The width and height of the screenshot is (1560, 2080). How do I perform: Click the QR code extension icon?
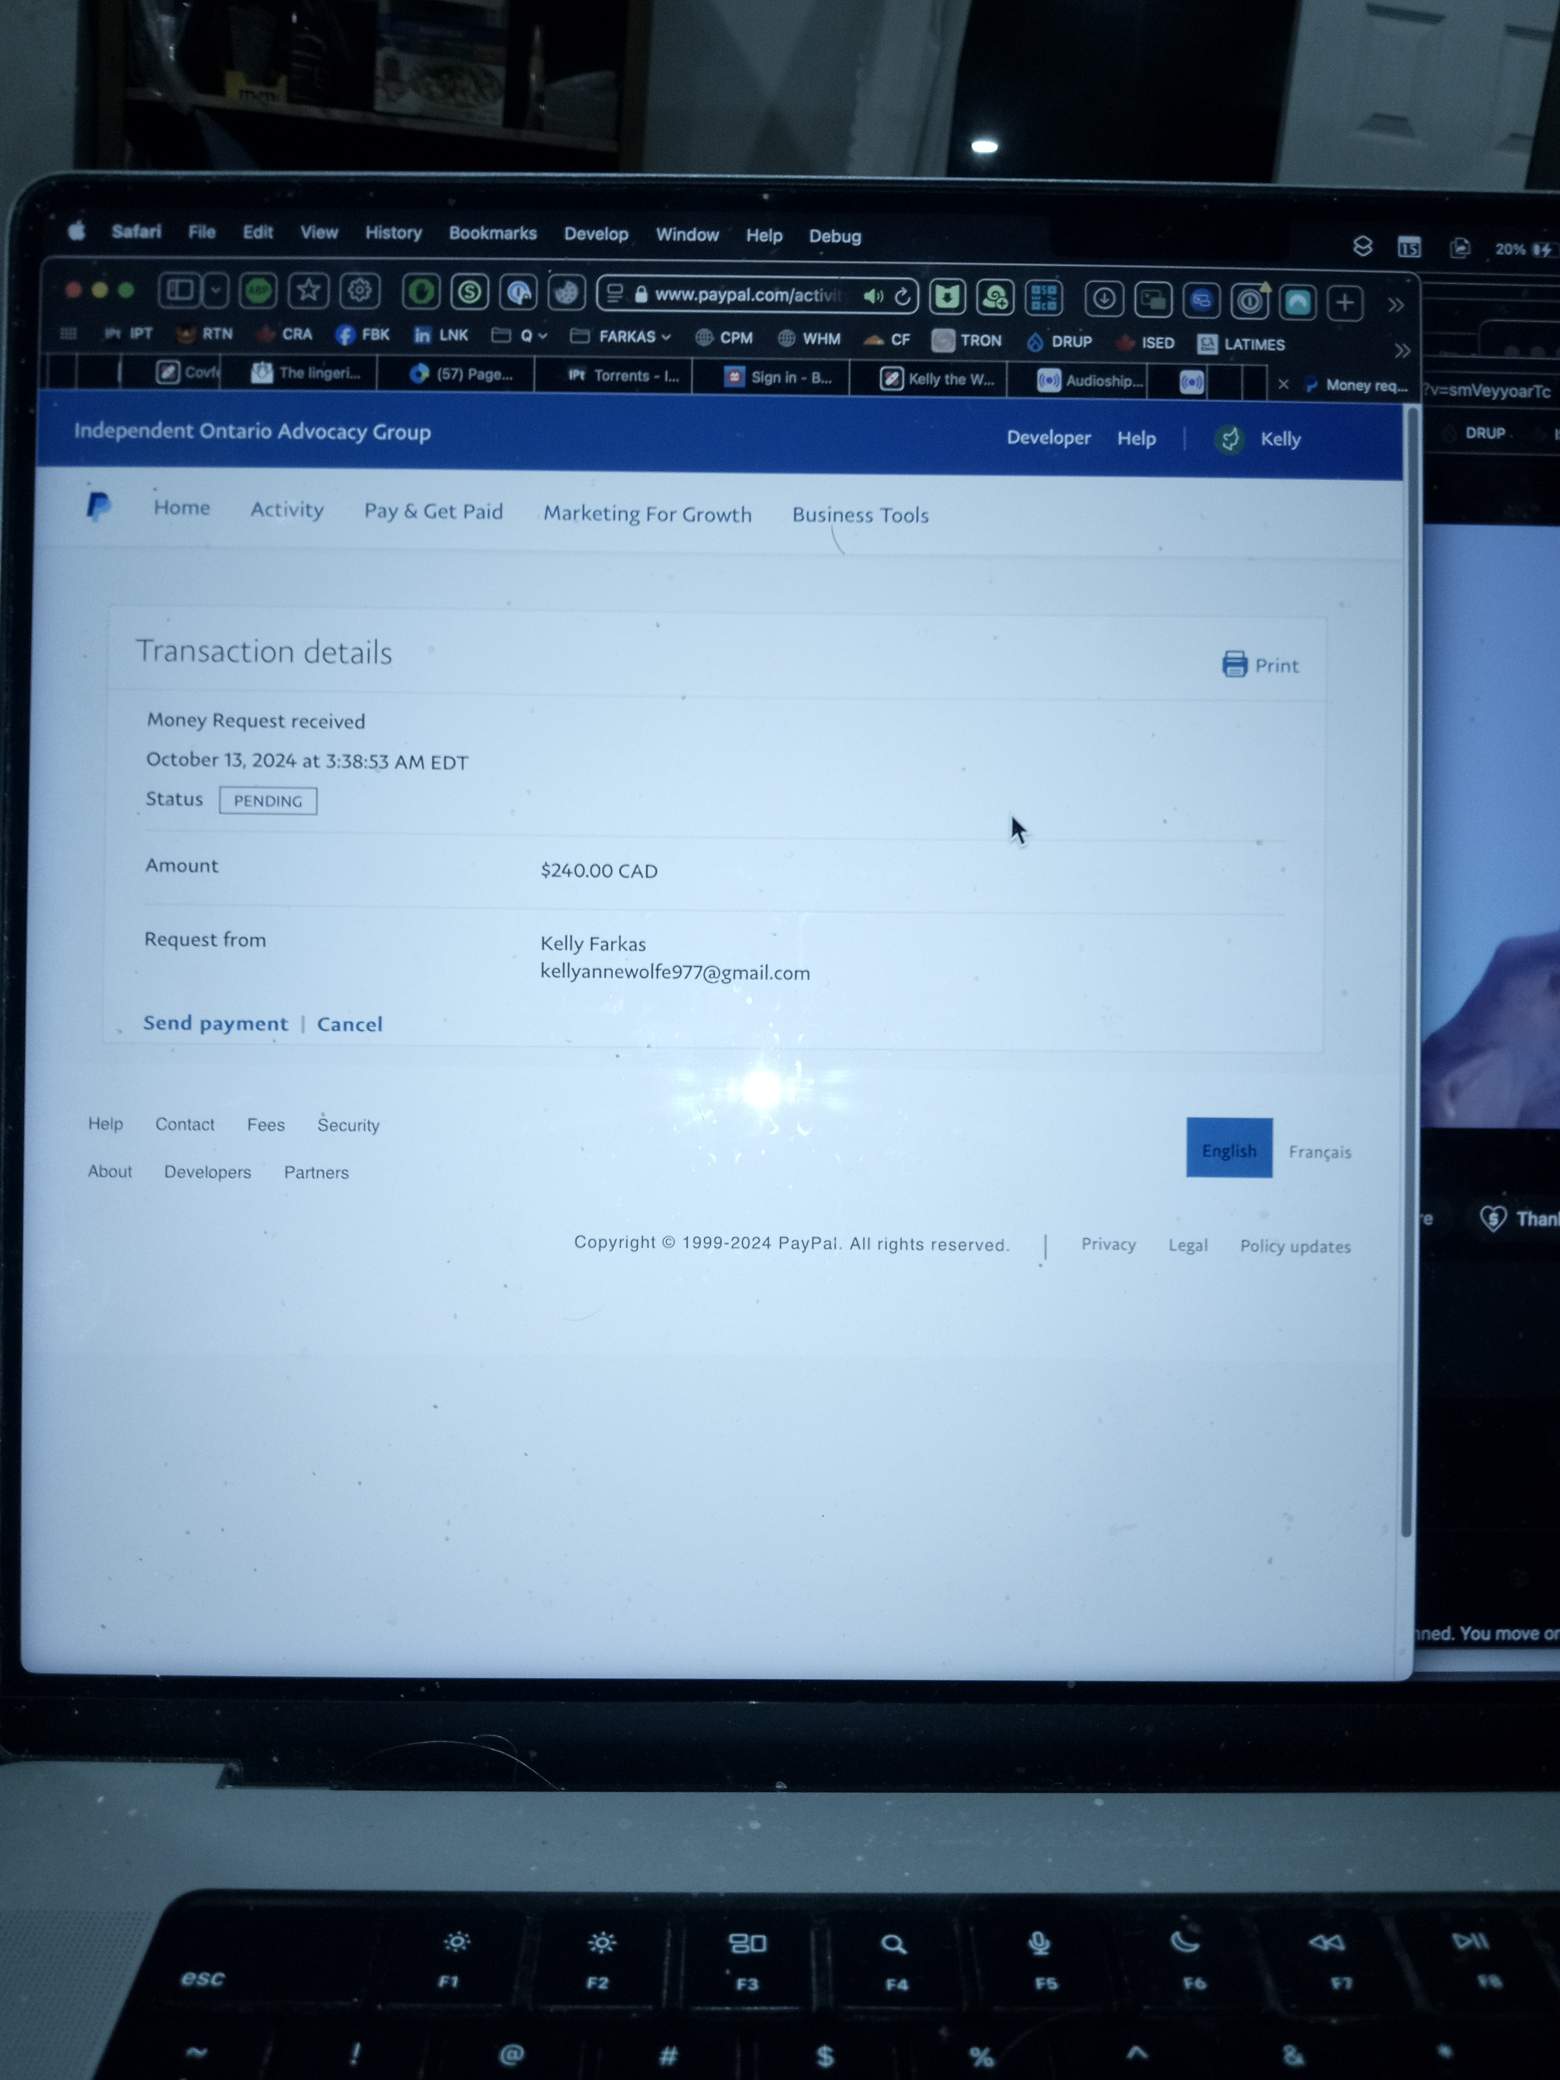1043,297
